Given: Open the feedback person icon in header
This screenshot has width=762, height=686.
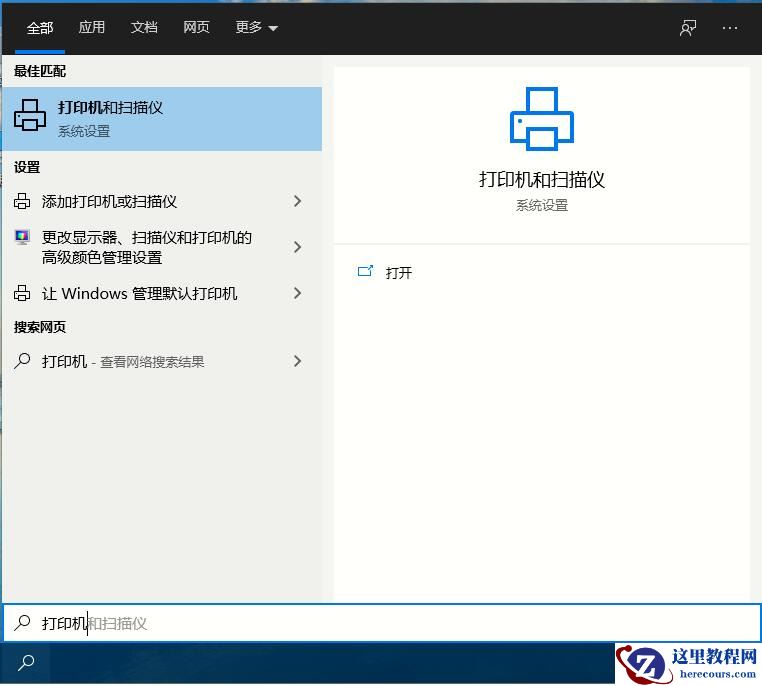Looking at the screenshot, I should (688, 28).
